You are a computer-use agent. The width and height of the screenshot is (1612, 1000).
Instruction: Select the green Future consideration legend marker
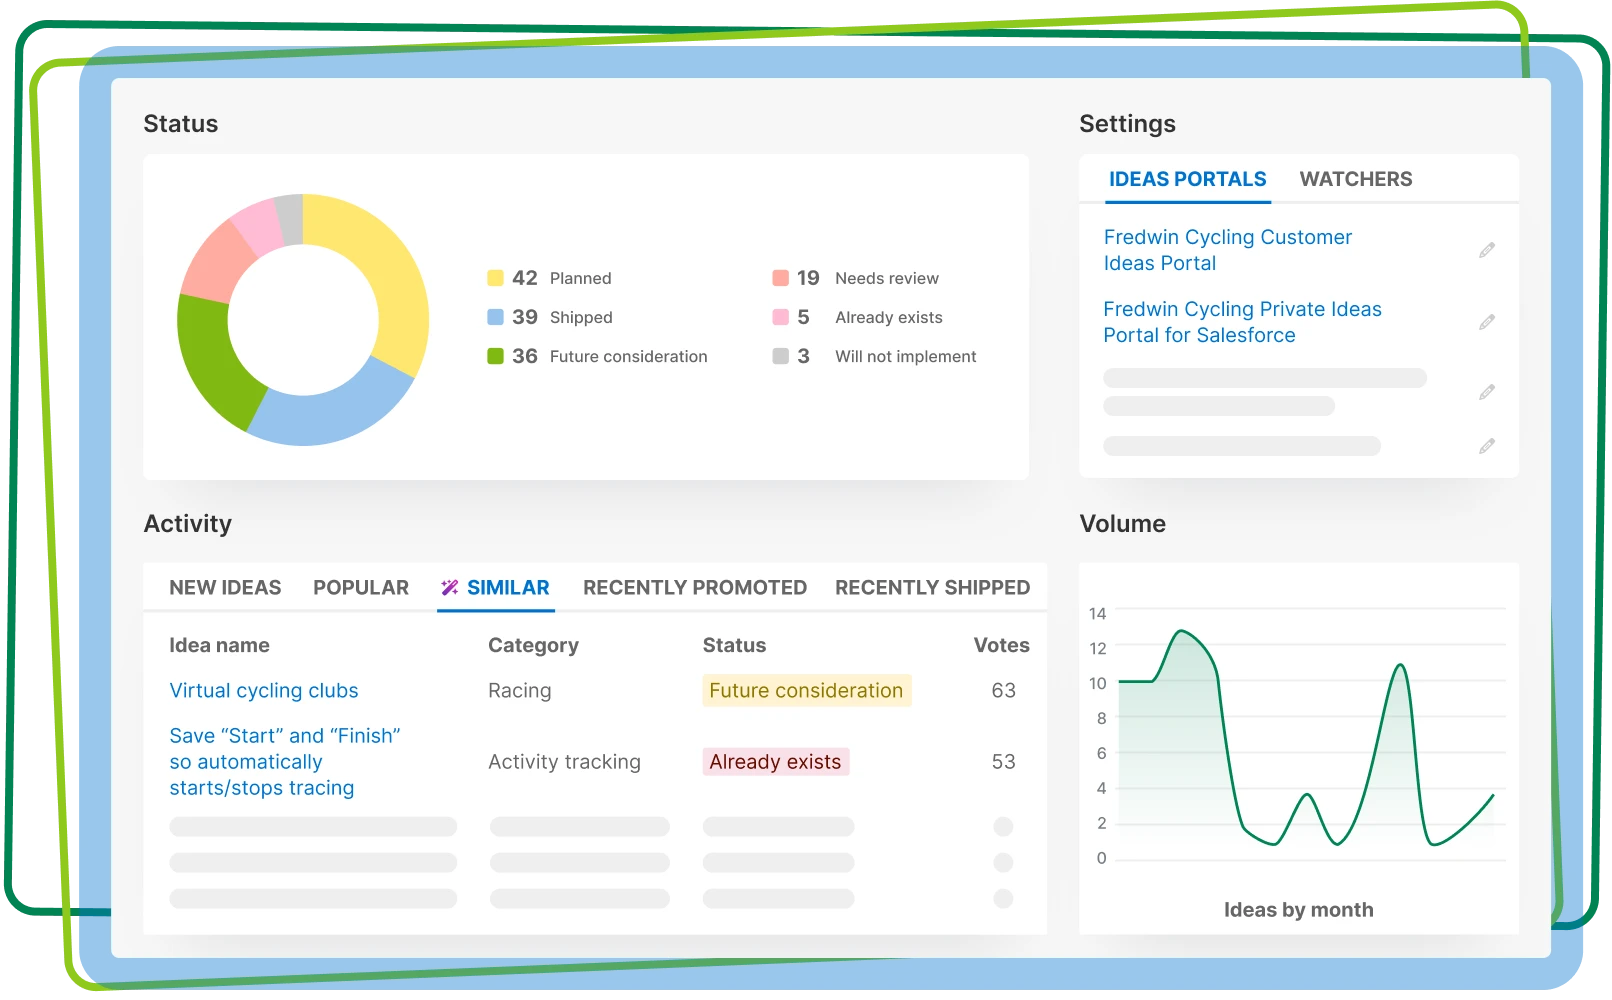[495, 356]
